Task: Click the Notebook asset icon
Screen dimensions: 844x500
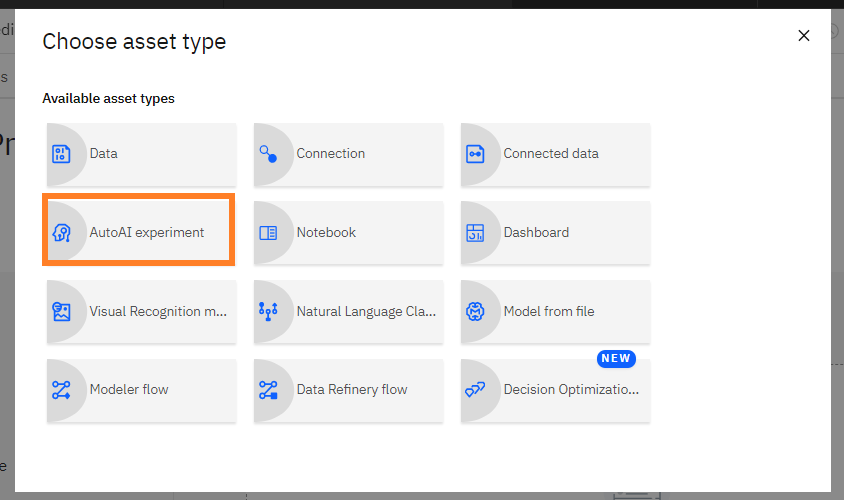Action: 268,233
